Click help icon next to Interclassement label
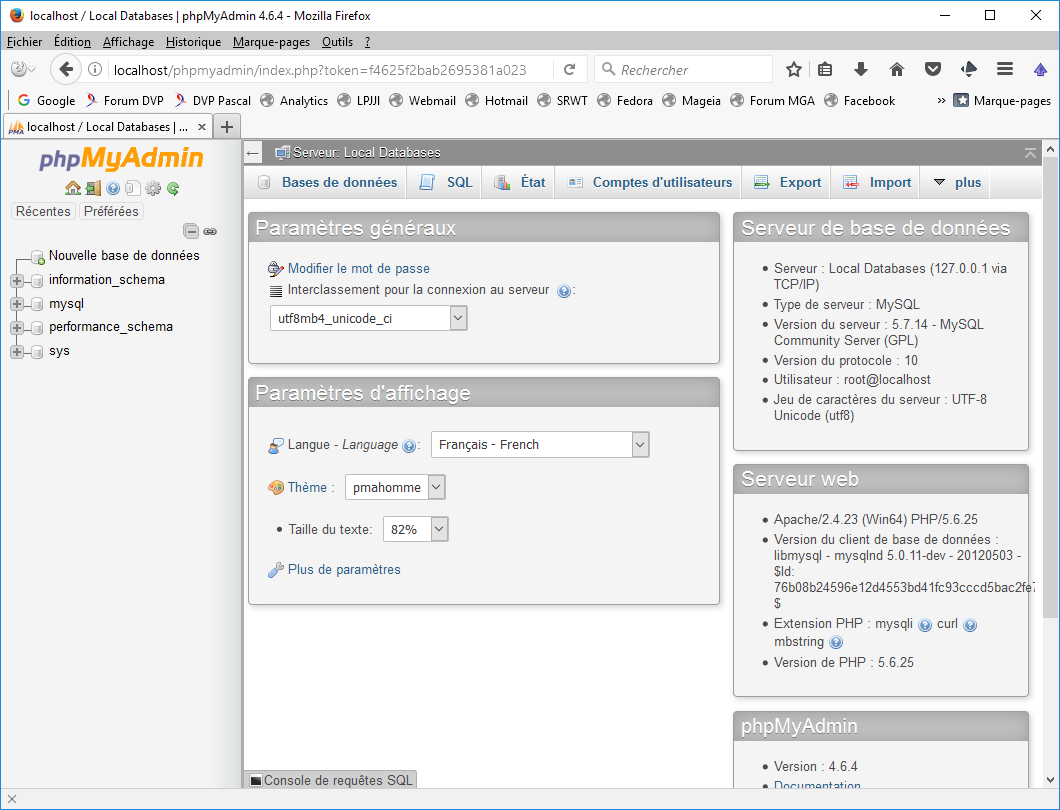 [564, 291]
